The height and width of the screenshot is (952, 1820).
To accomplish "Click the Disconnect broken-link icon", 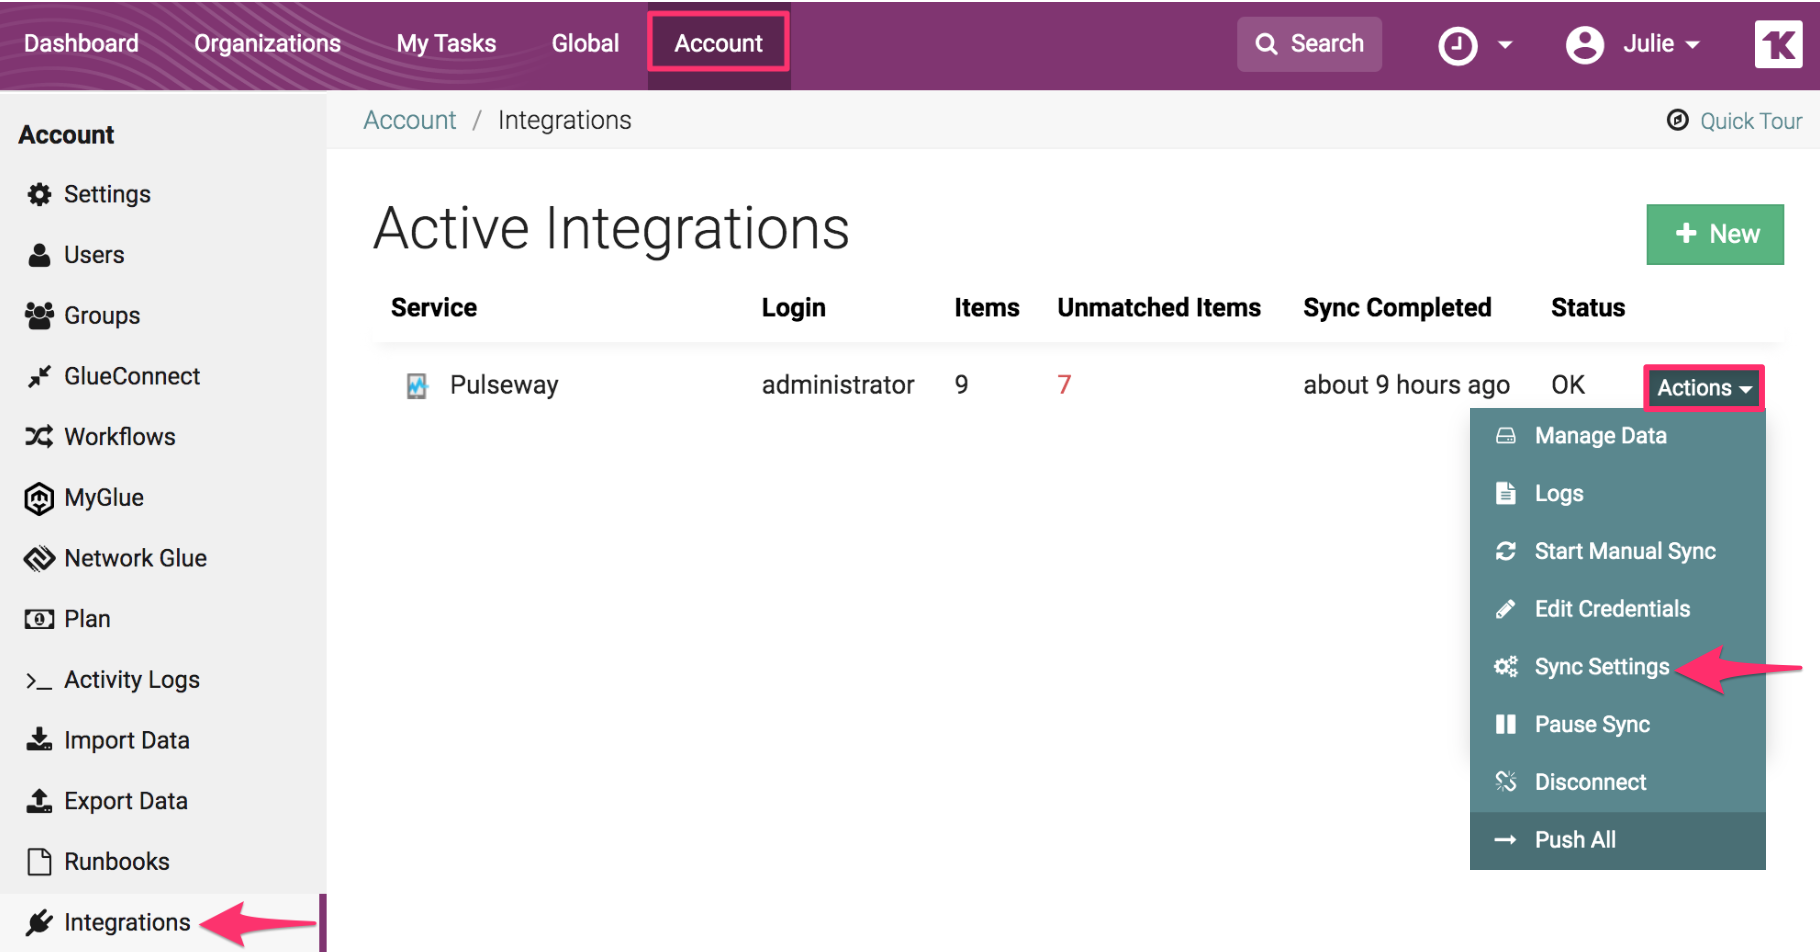I will [x=1505, y=782].
